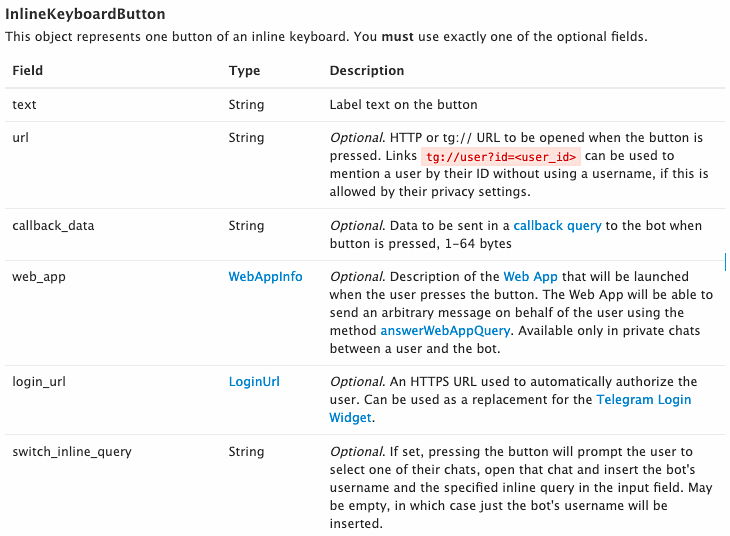Open the LoginUrl type link
The width and height of the screenshot is (730, 536).
pos(254,382)
